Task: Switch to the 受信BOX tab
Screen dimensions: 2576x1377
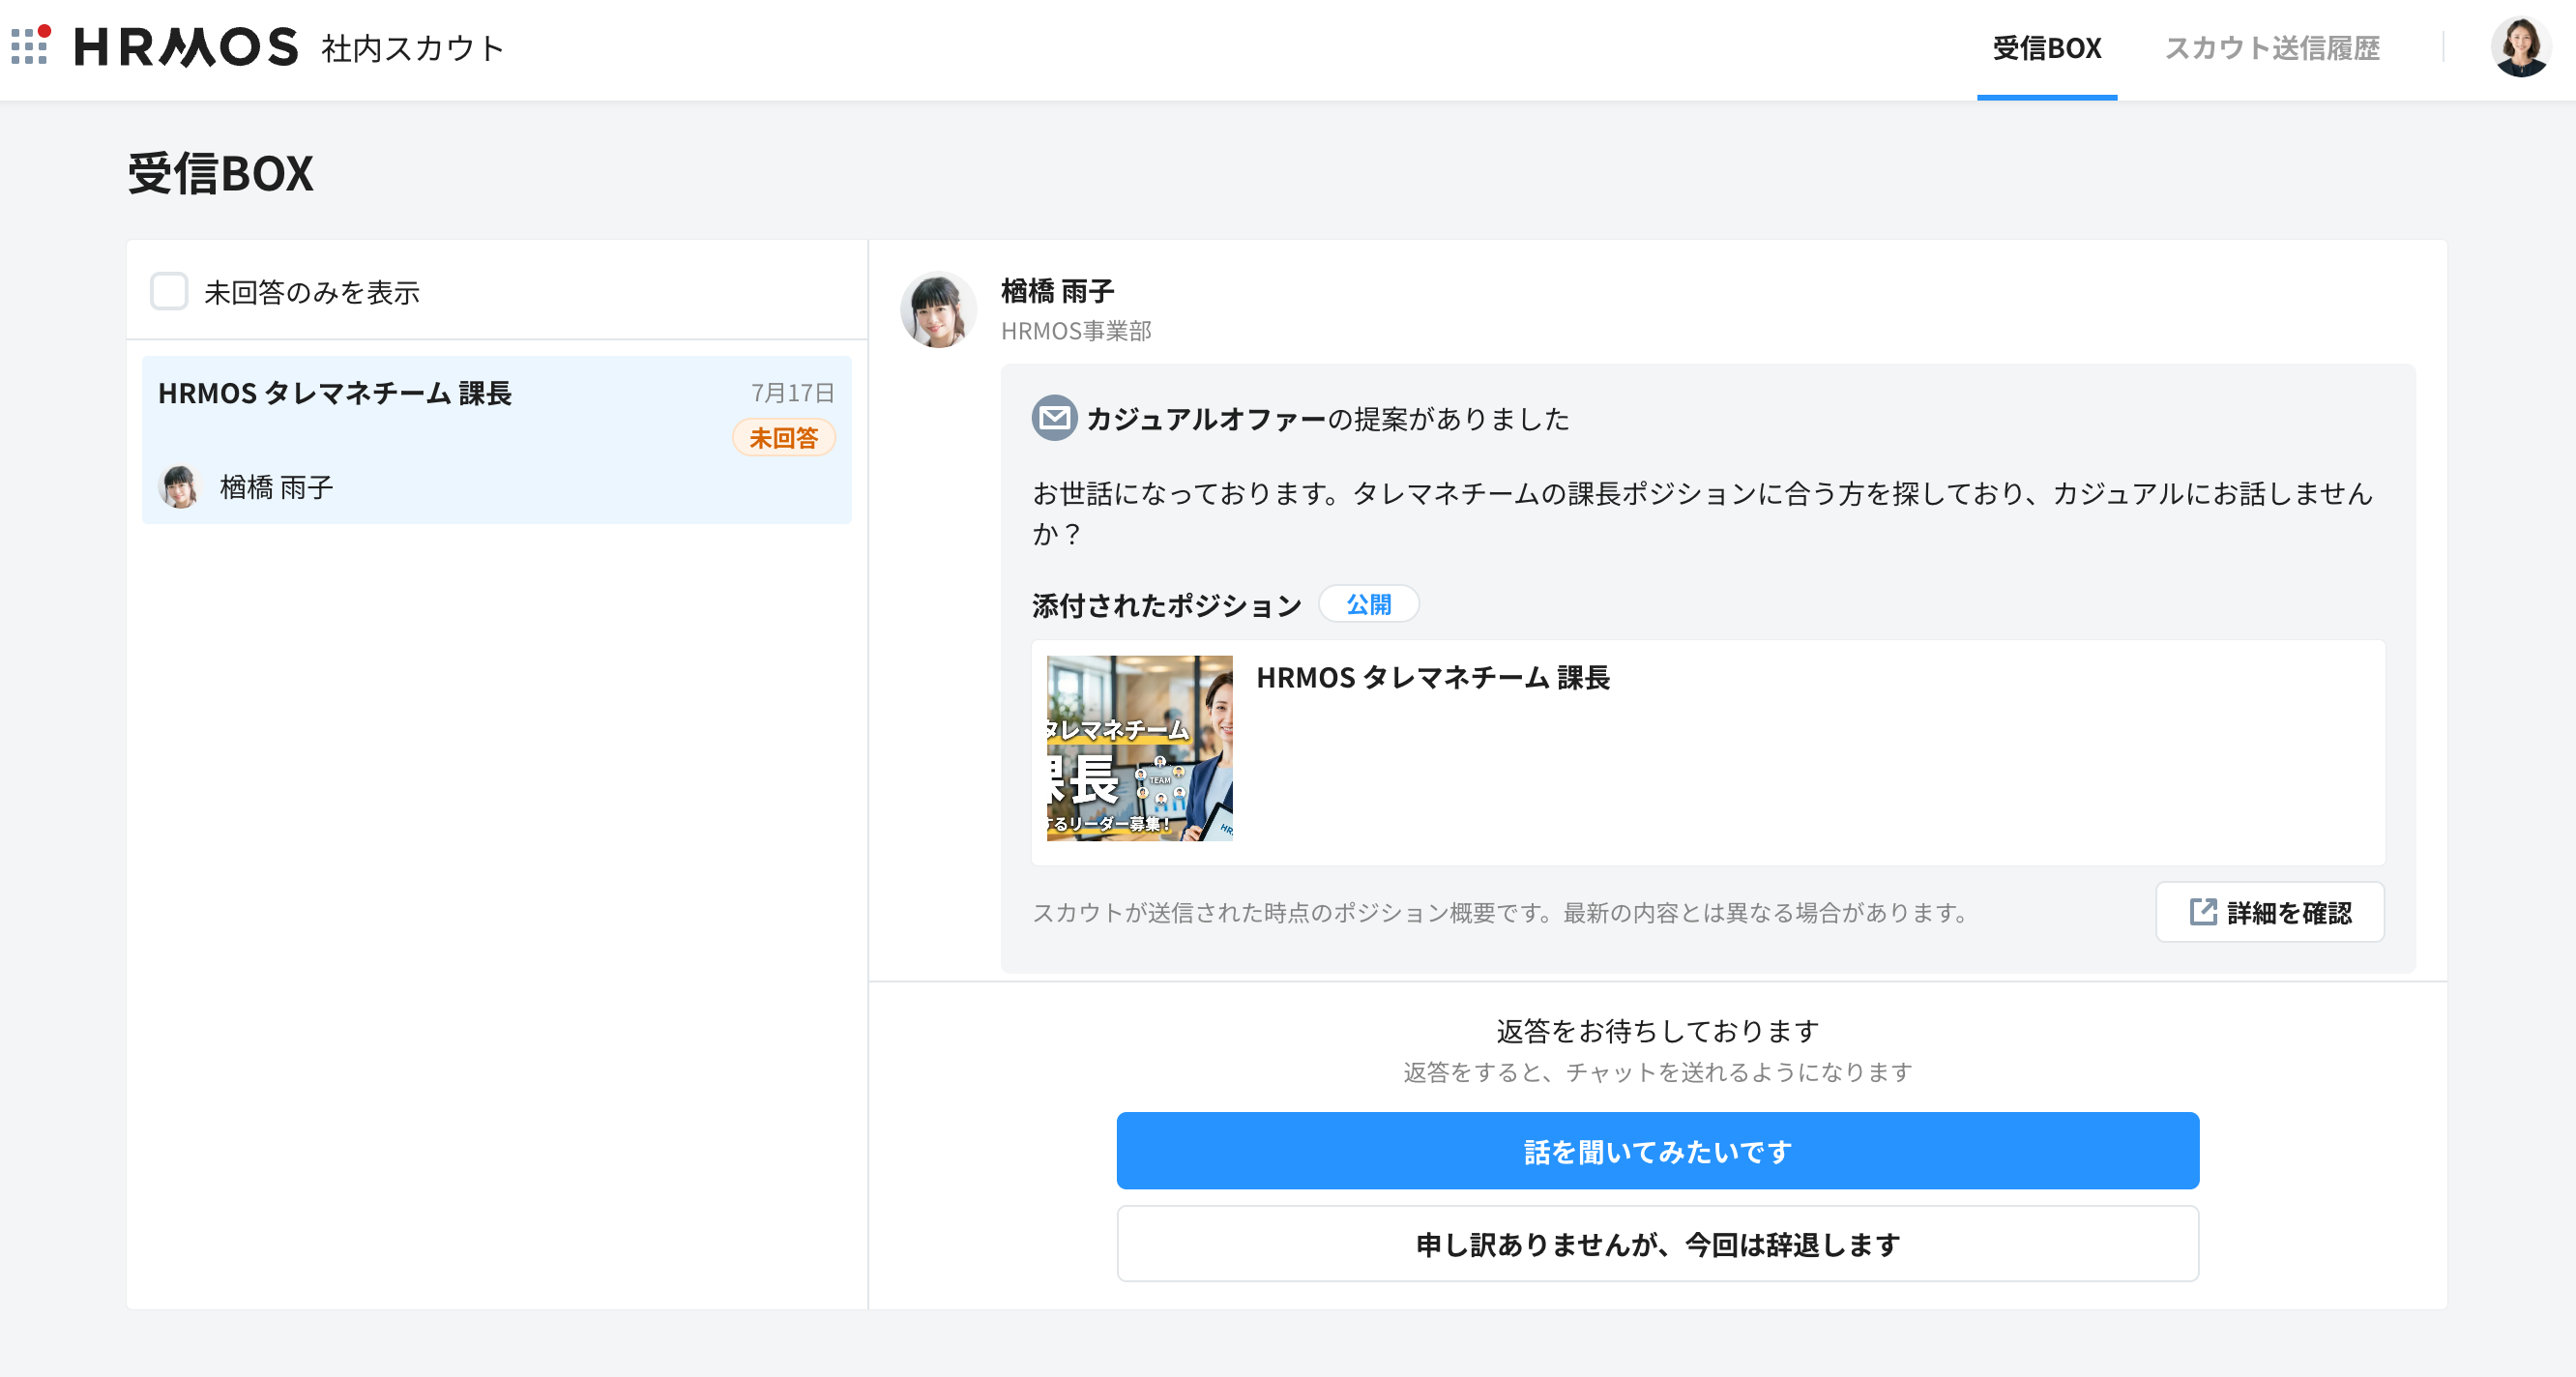Action: pos(2046,49)
